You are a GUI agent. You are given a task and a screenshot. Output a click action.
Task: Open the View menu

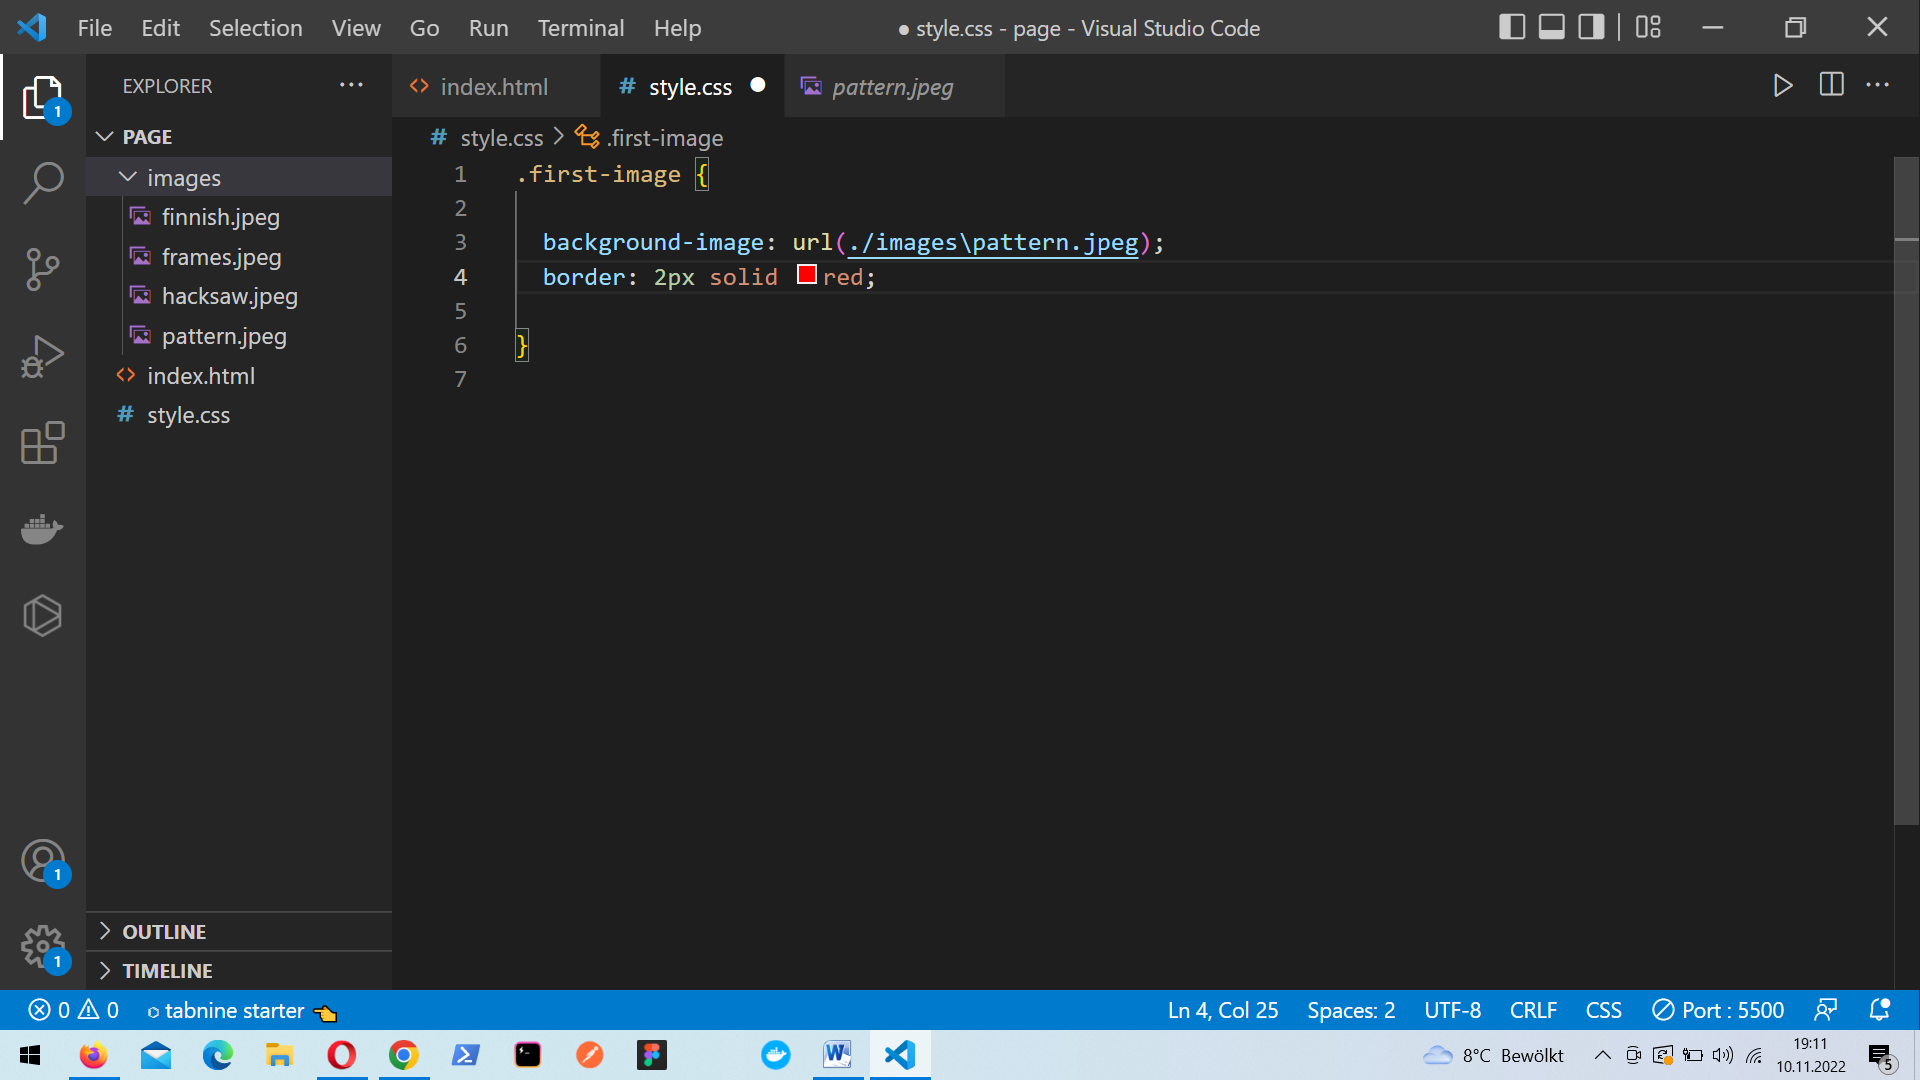click(356, 28)
